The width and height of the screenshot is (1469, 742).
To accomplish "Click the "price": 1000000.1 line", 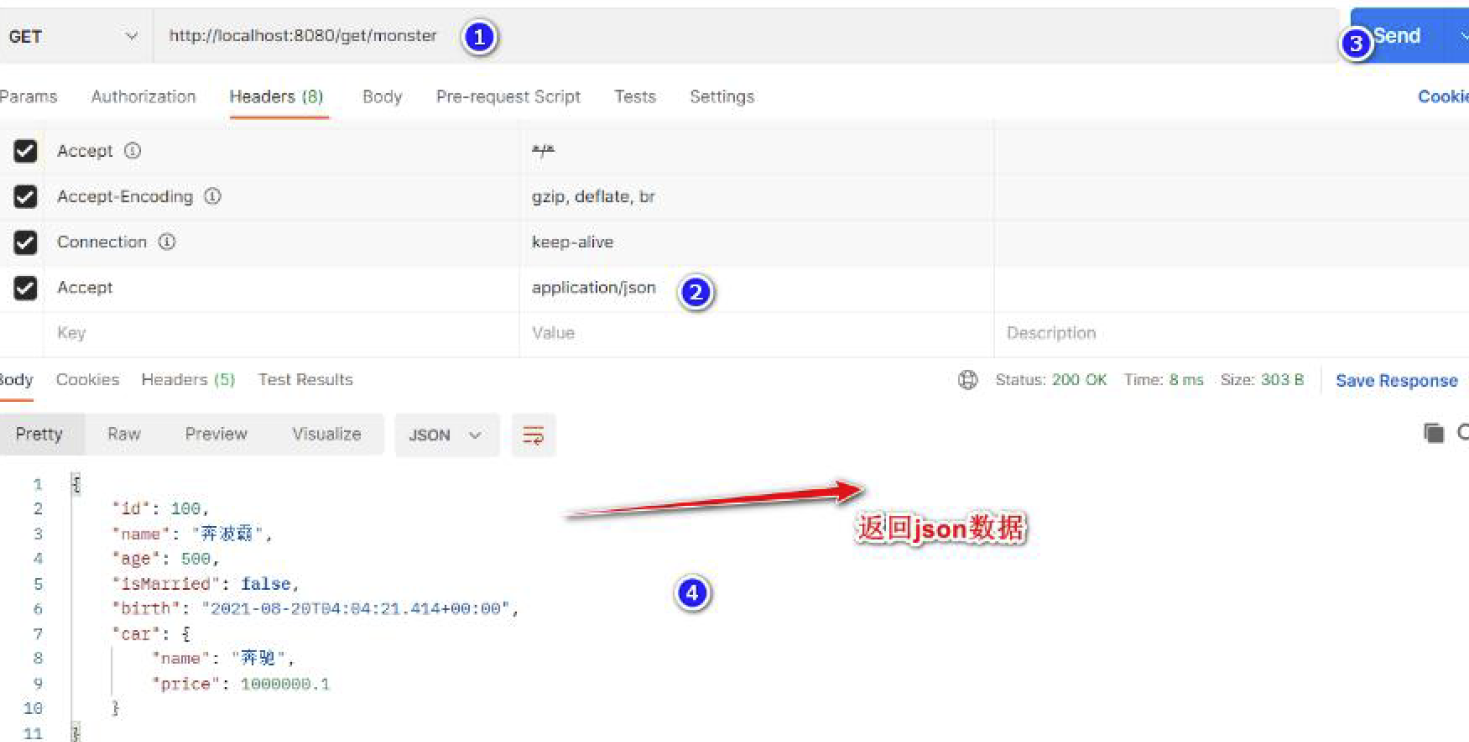I will (240, 684).
